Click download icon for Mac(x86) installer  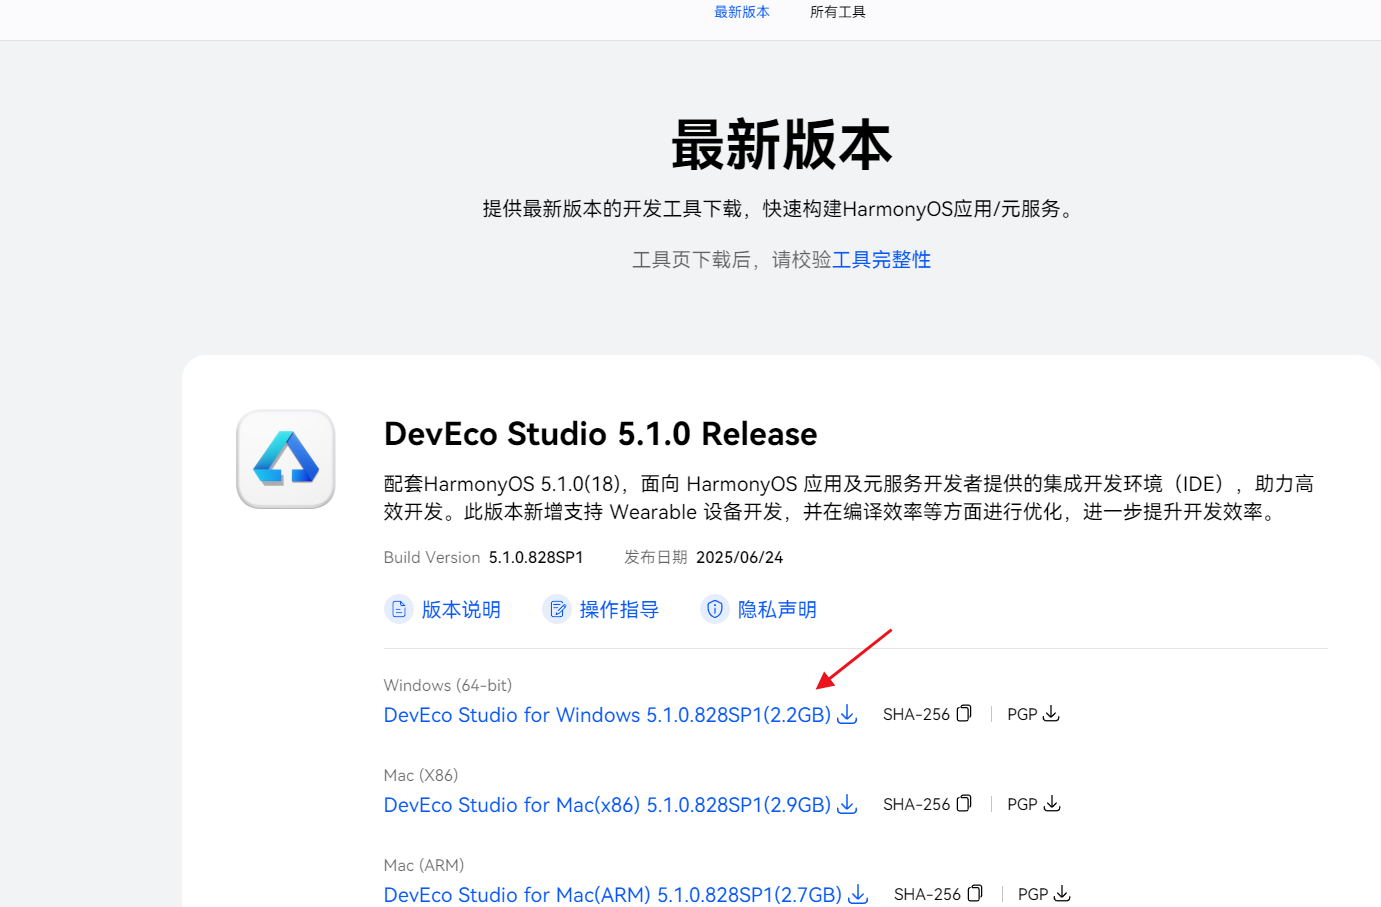pyautogui.click(x=847, y=804)
